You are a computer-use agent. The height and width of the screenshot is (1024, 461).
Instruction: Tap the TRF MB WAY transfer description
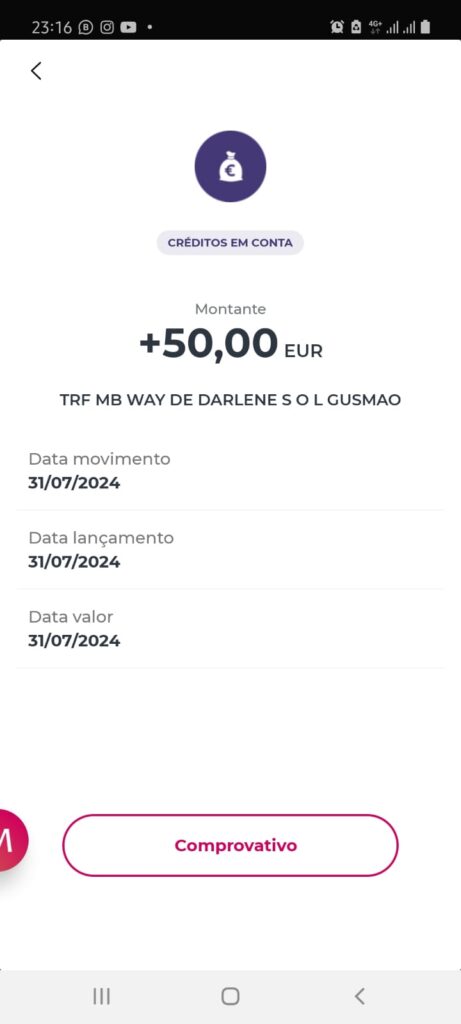[230, 400]
